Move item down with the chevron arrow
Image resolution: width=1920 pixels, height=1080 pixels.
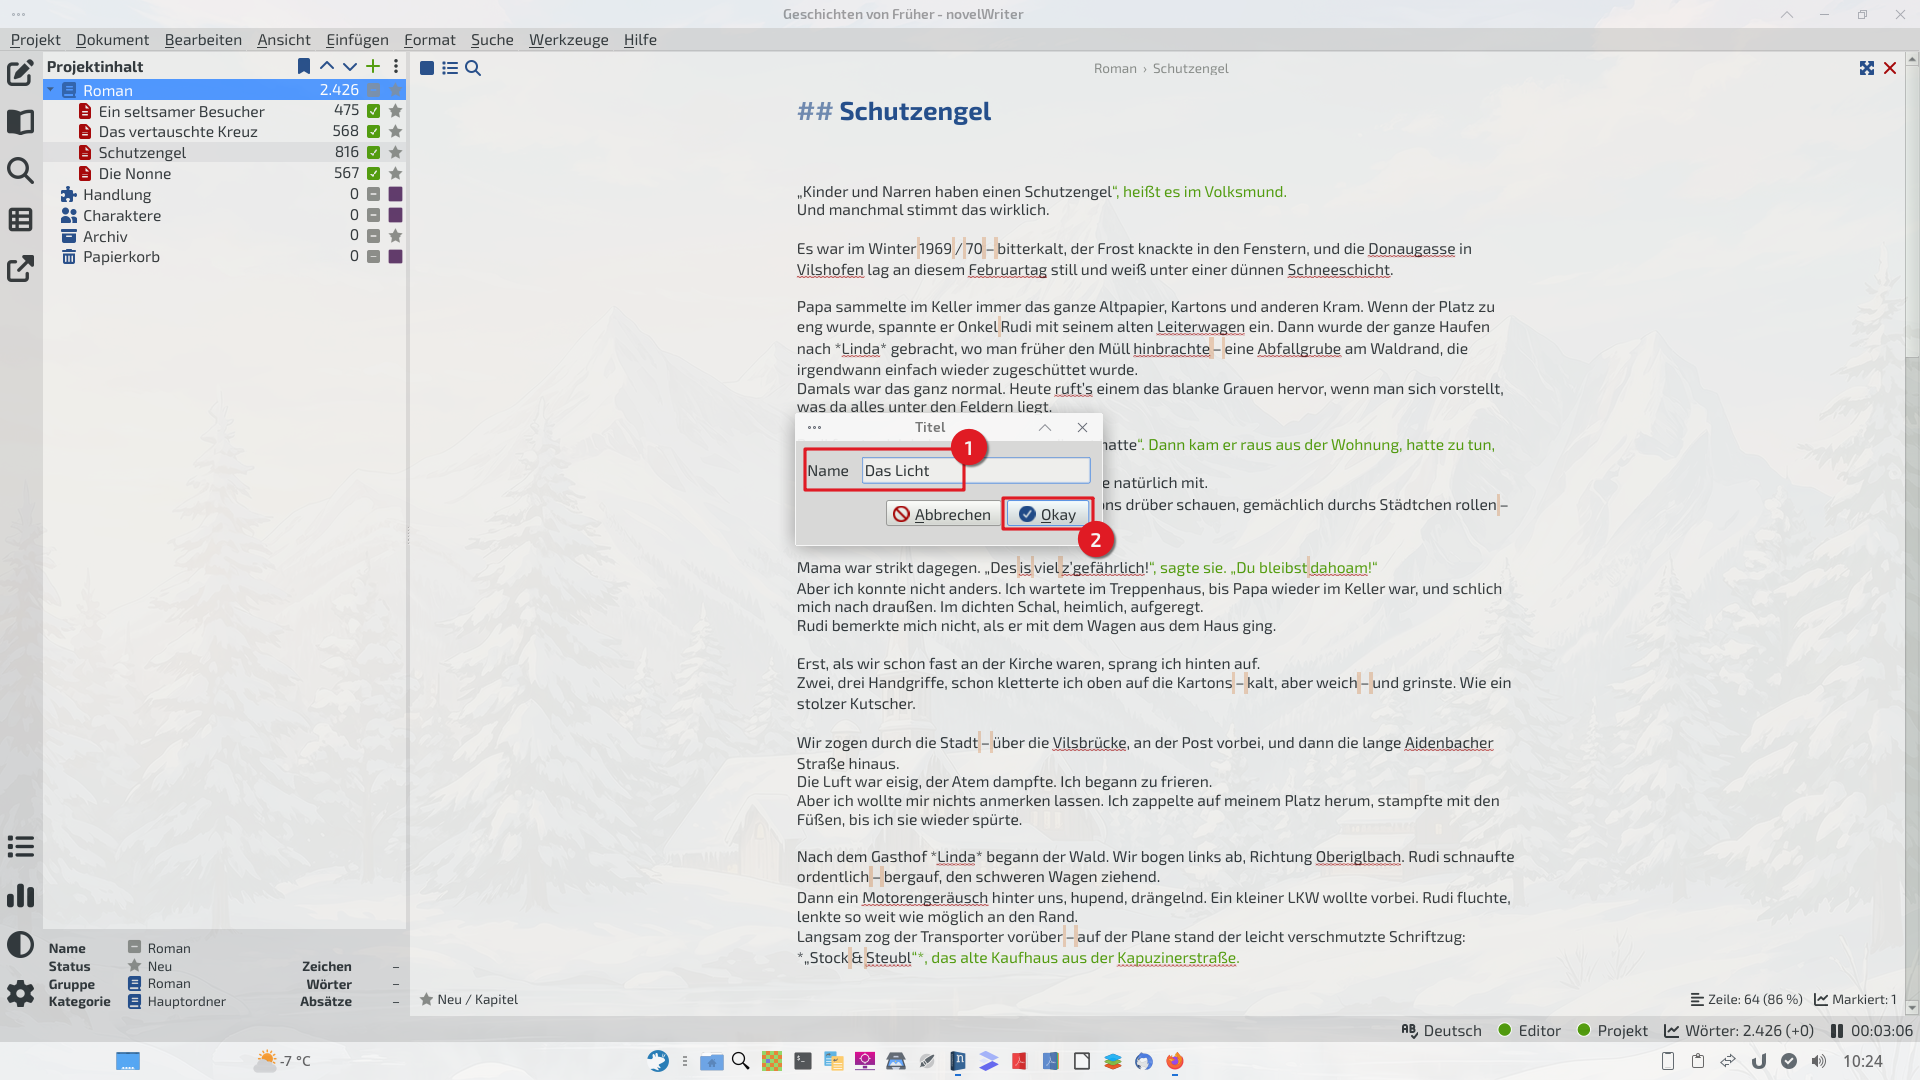click(350, 67)
